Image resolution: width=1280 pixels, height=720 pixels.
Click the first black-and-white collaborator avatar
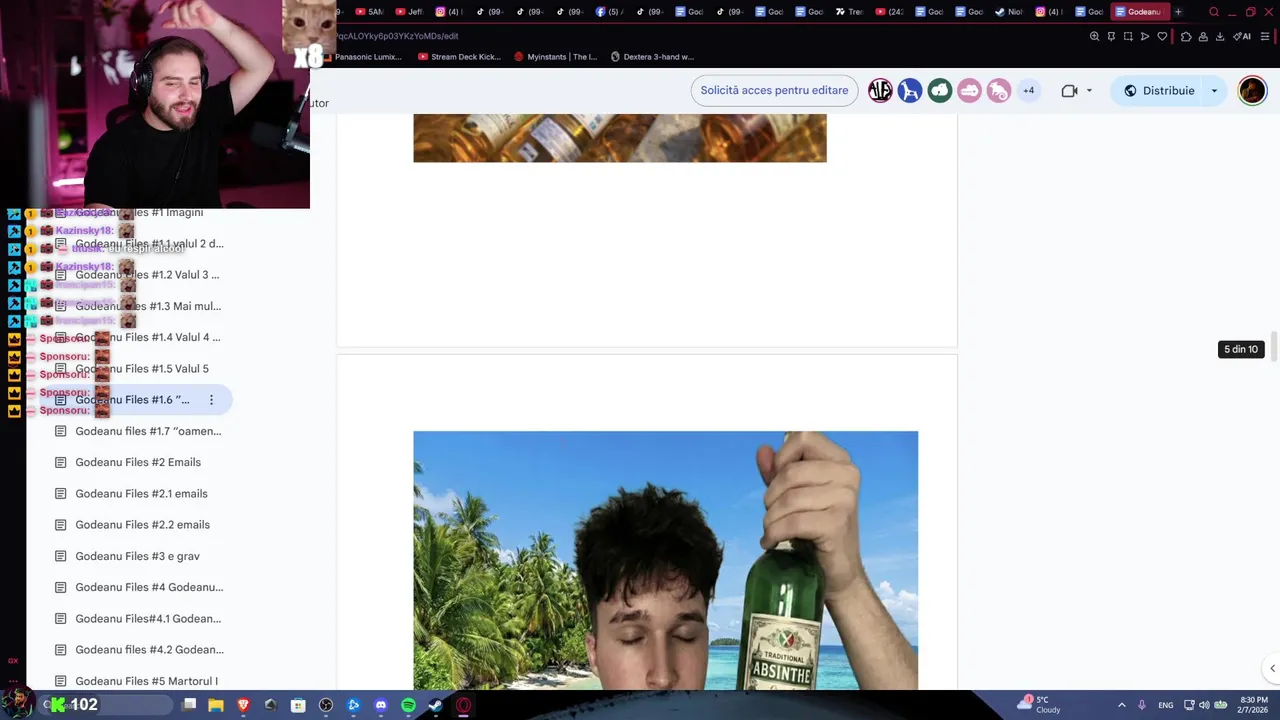880,91
